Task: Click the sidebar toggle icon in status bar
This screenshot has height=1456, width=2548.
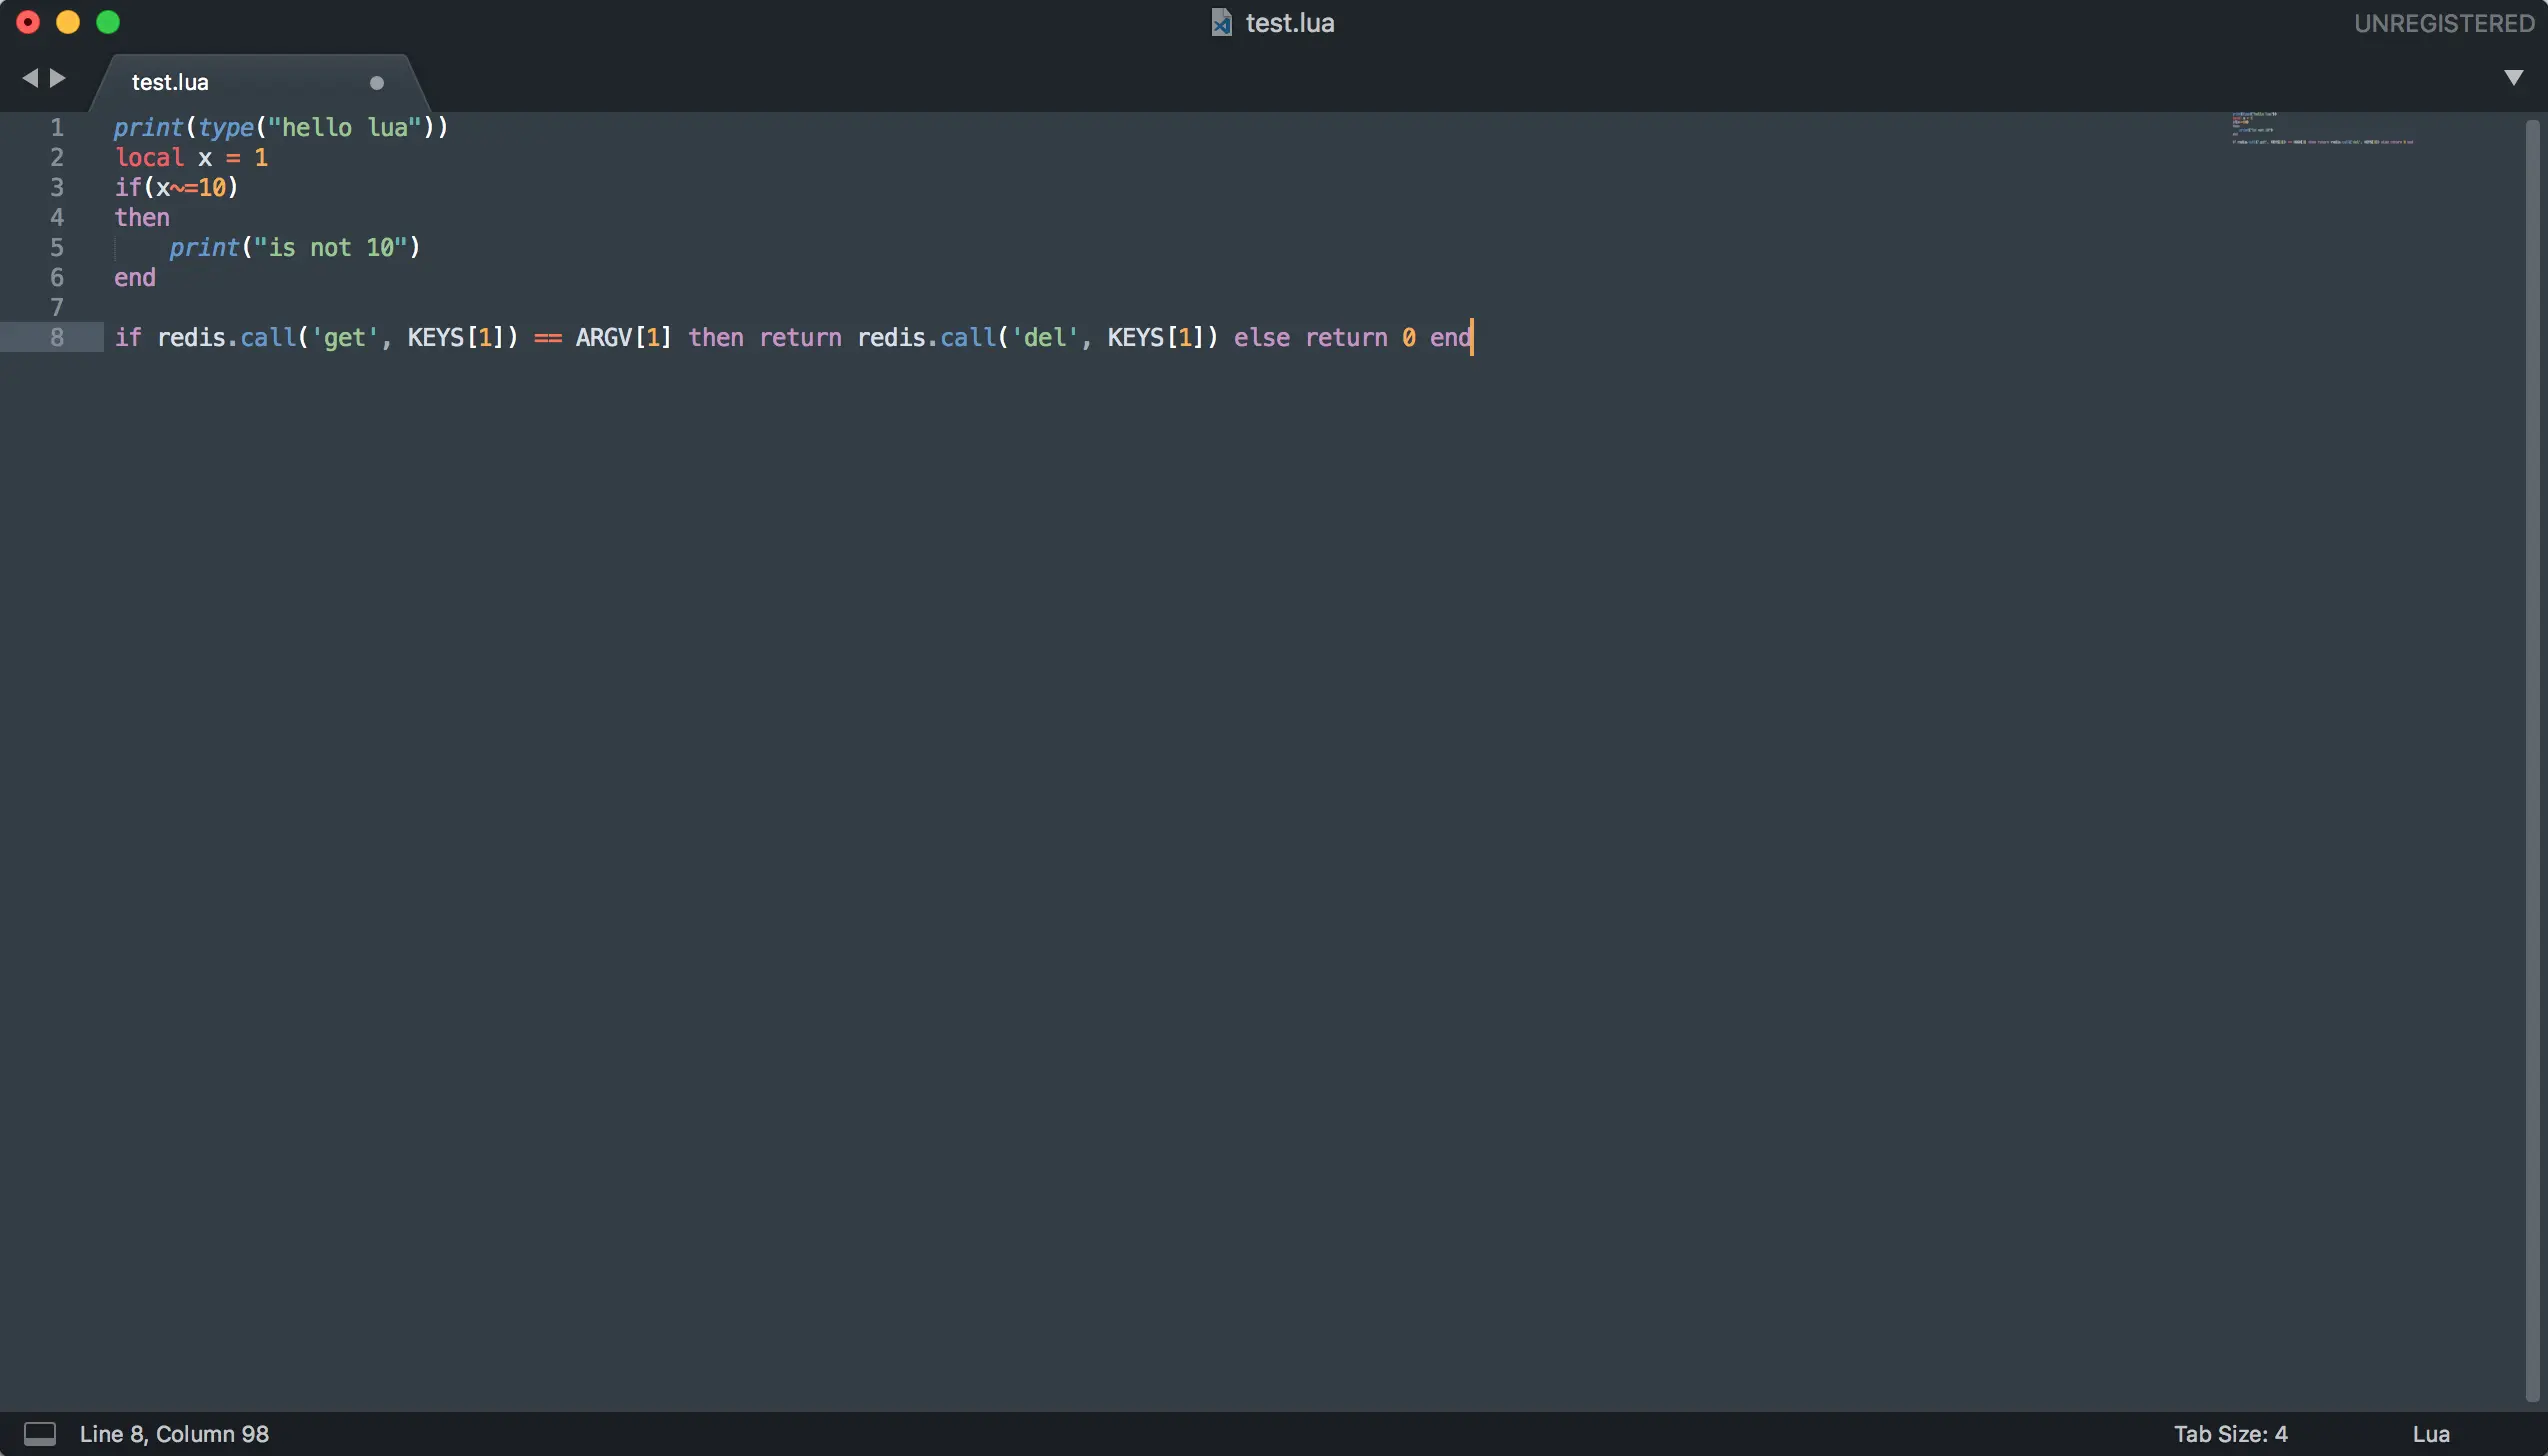Action: point(39,1433)
